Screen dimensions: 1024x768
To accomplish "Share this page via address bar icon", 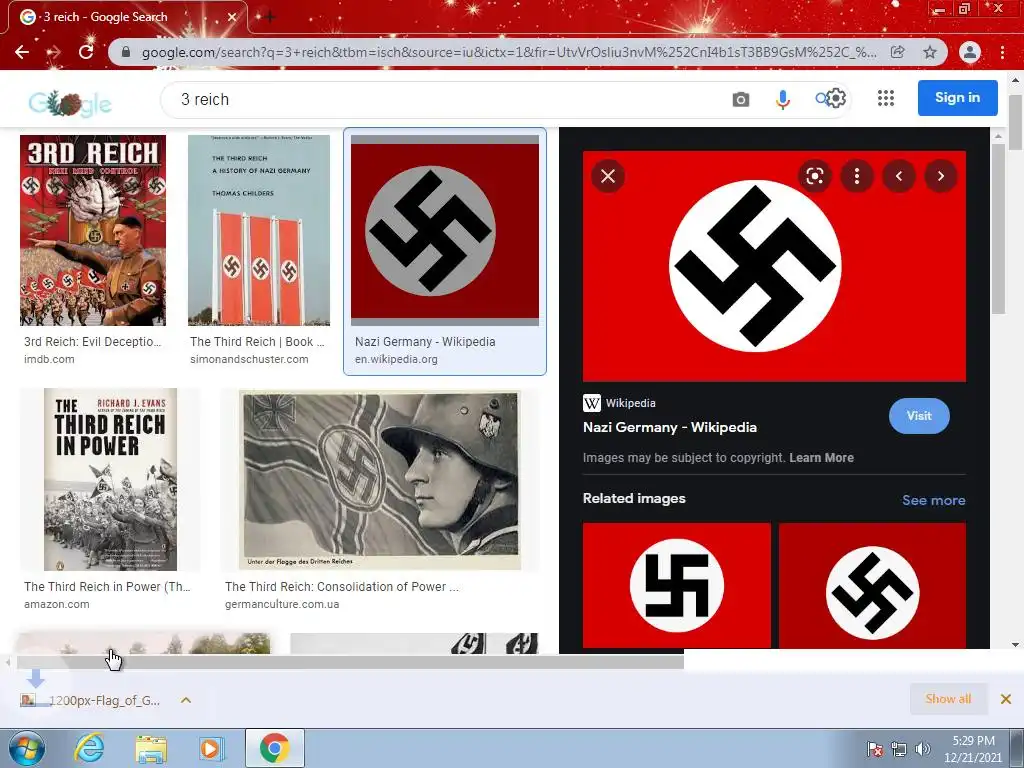I will point(898,52).
